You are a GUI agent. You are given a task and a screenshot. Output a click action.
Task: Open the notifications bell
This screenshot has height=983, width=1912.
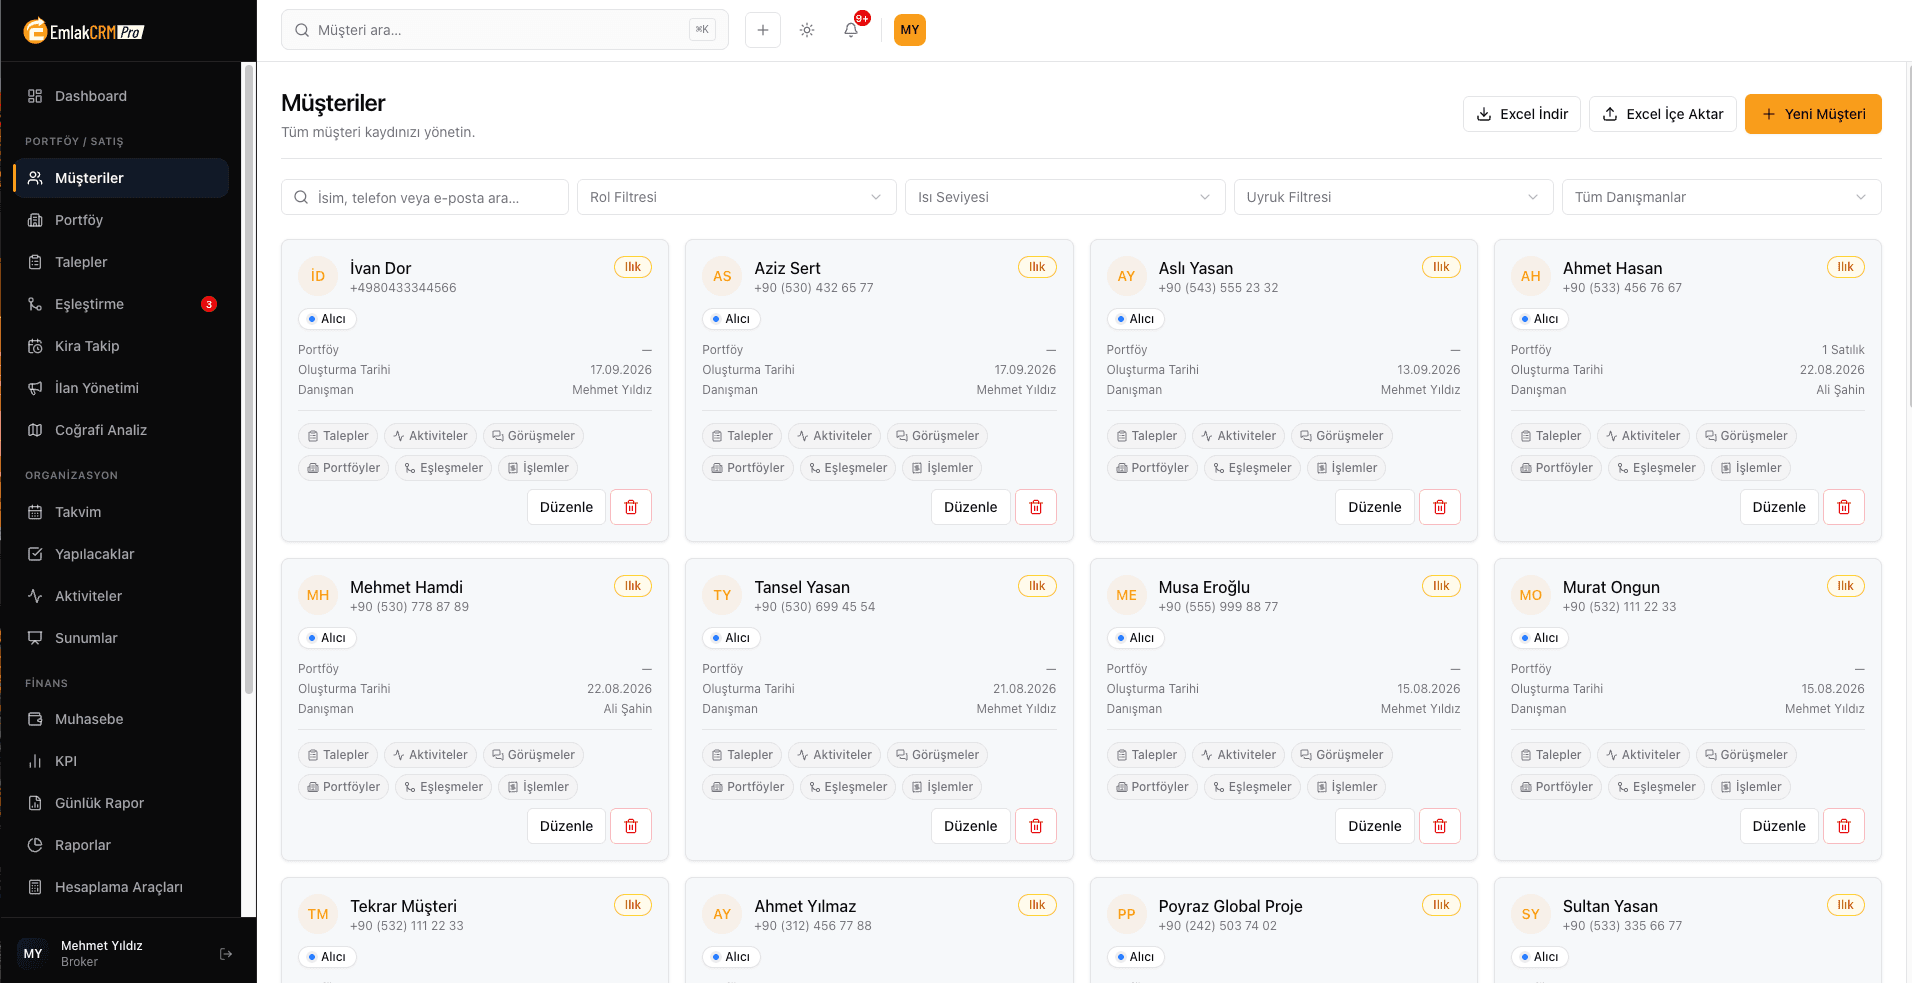tap(851, 30)
